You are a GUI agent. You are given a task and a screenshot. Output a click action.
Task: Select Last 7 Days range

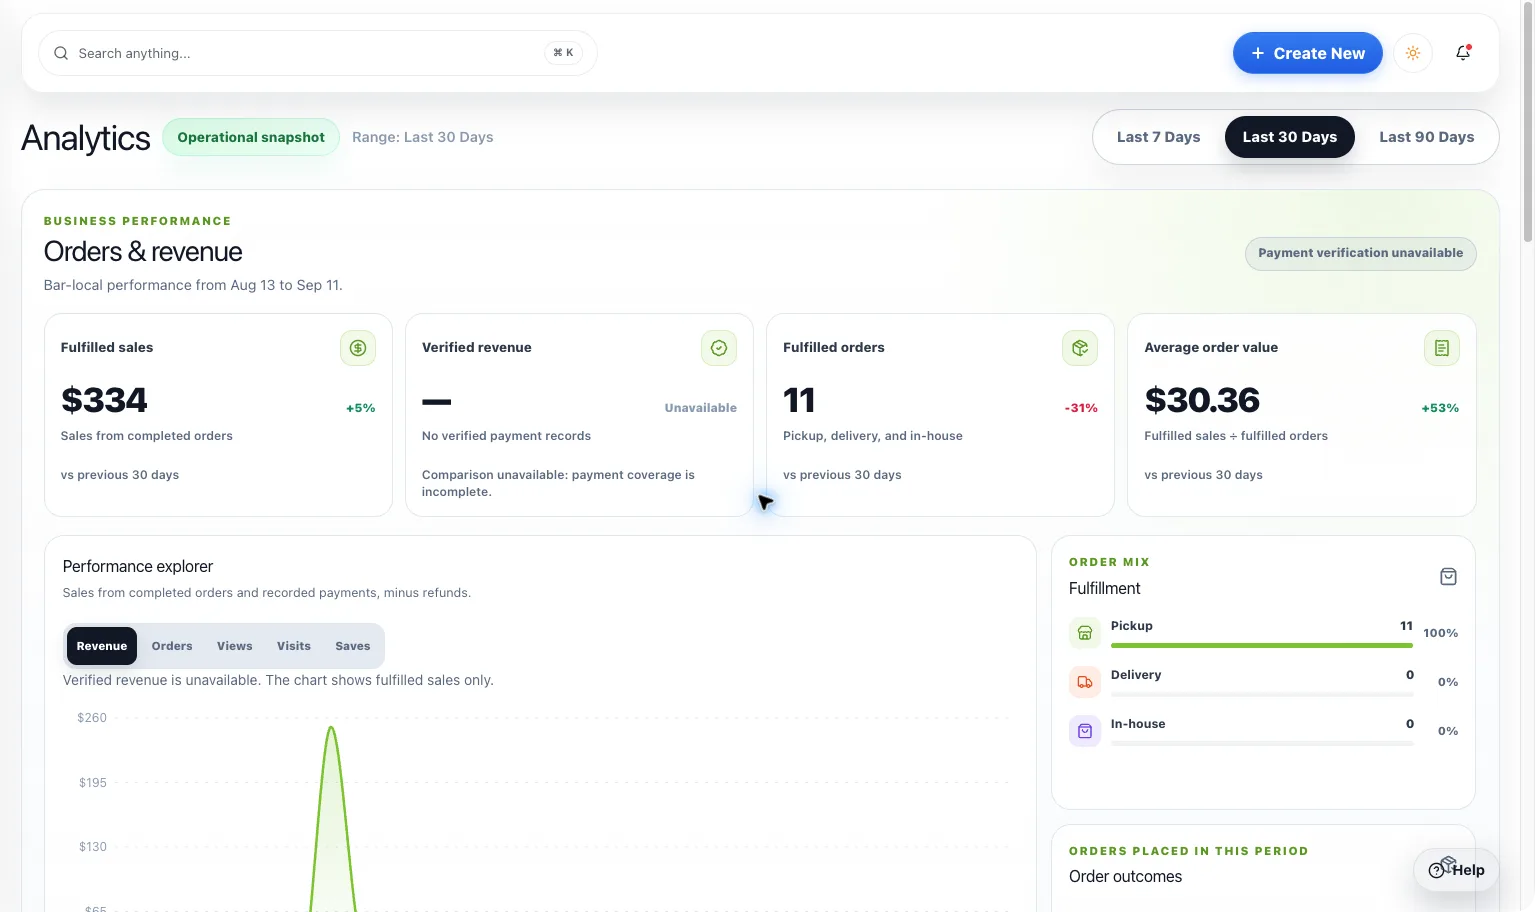[1158, 137]
